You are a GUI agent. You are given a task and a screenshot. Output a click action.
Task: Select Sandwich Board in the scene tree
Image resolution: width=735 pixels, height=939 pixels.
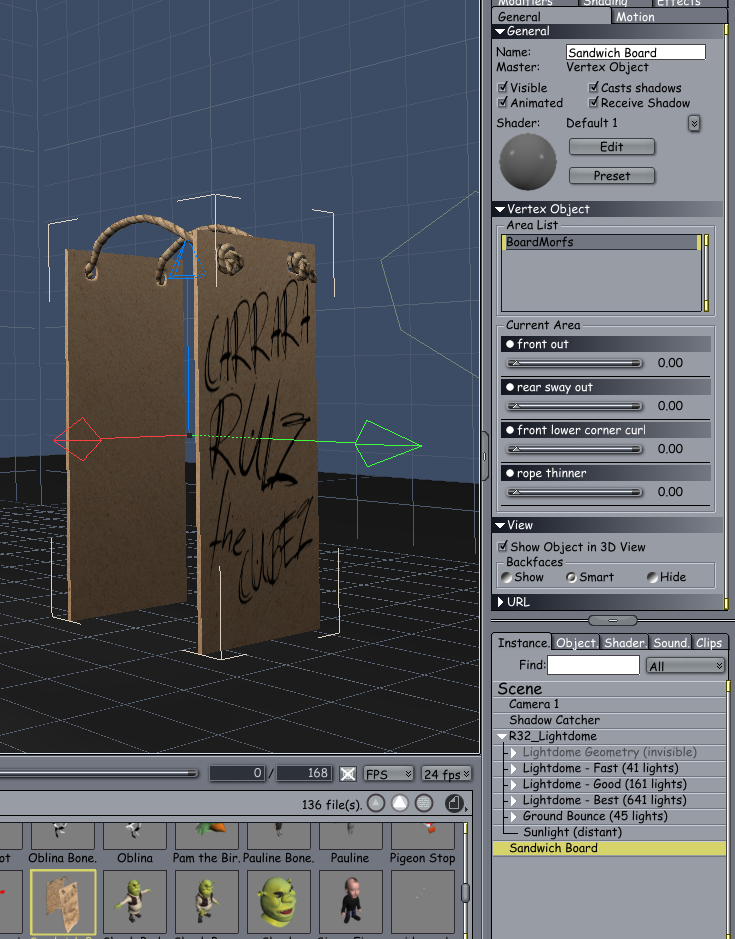(x=609, y=848)
